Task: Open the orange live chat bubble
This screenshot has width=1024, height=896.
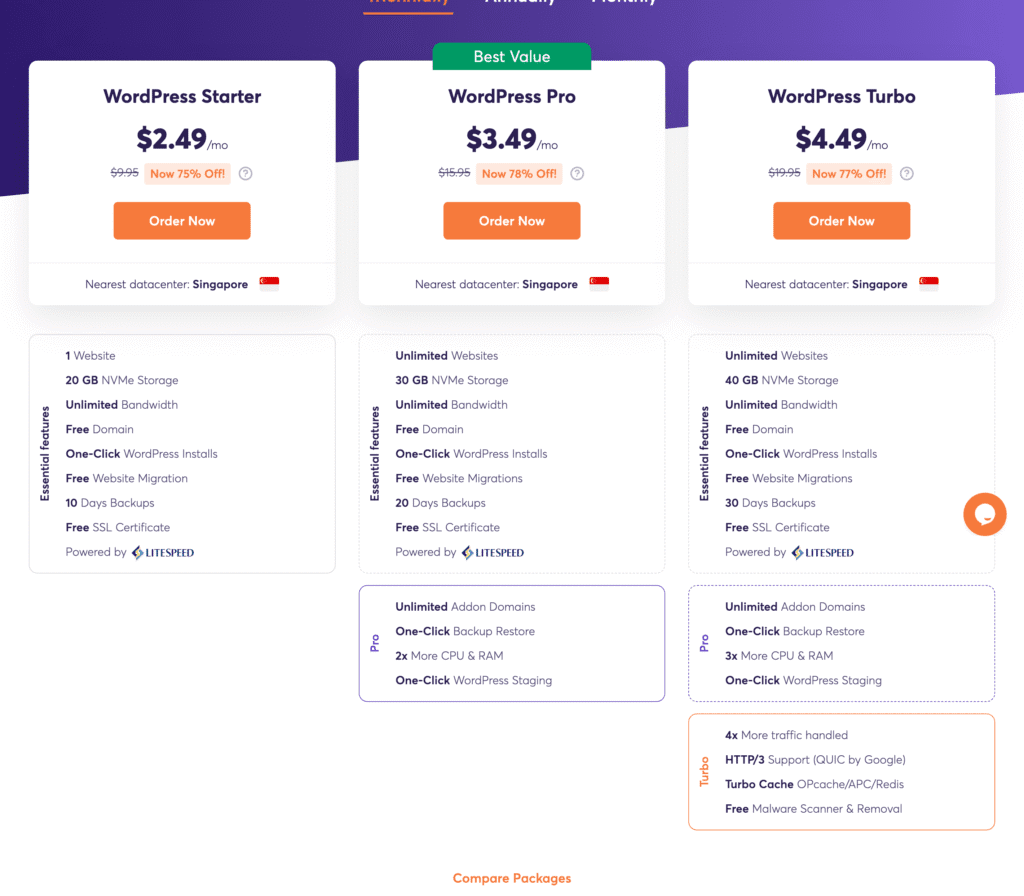Action: [x=984, y=515]
